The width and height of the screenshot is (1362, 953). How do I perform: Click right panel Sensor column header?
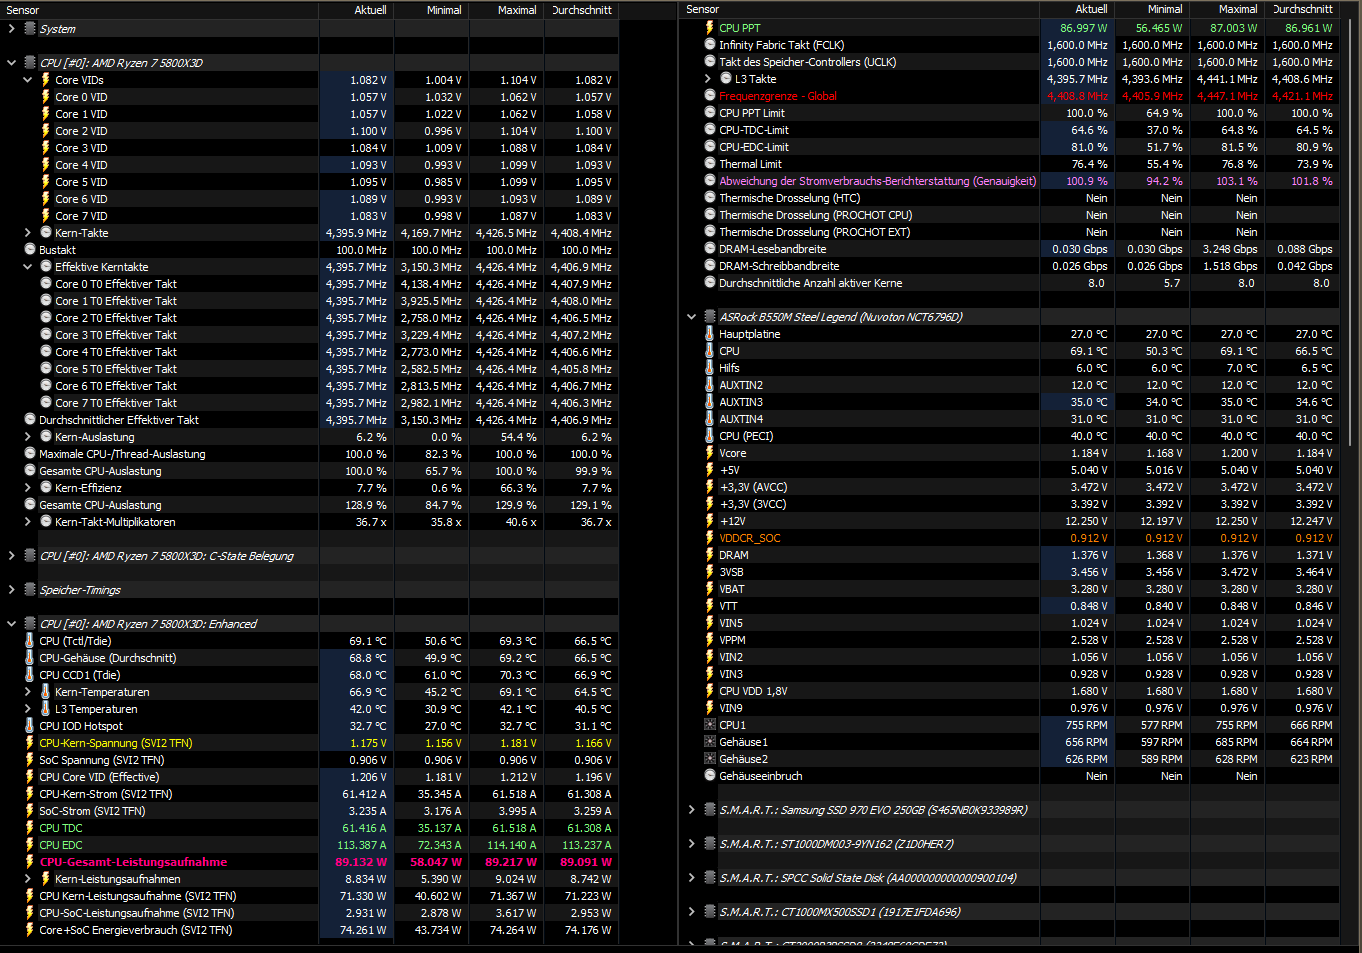tap(860, 9)
